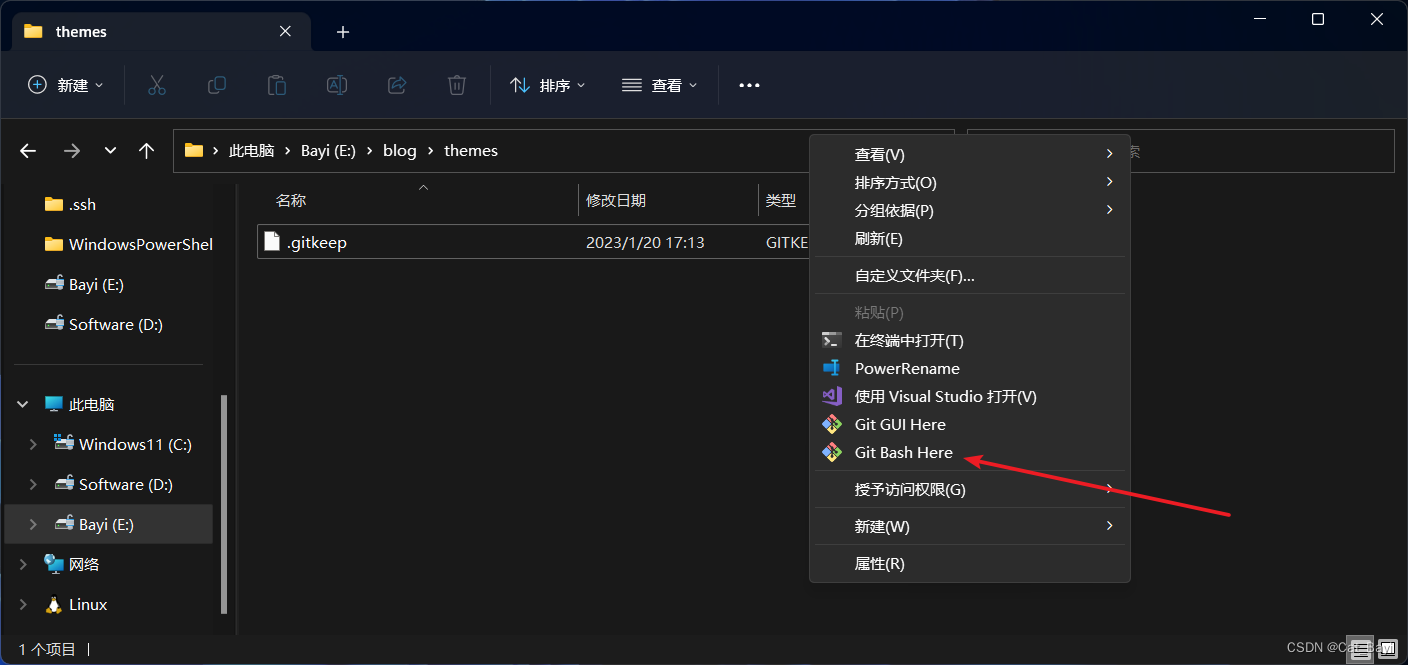Choose Git GUI Here from context menu

(970, 424)
